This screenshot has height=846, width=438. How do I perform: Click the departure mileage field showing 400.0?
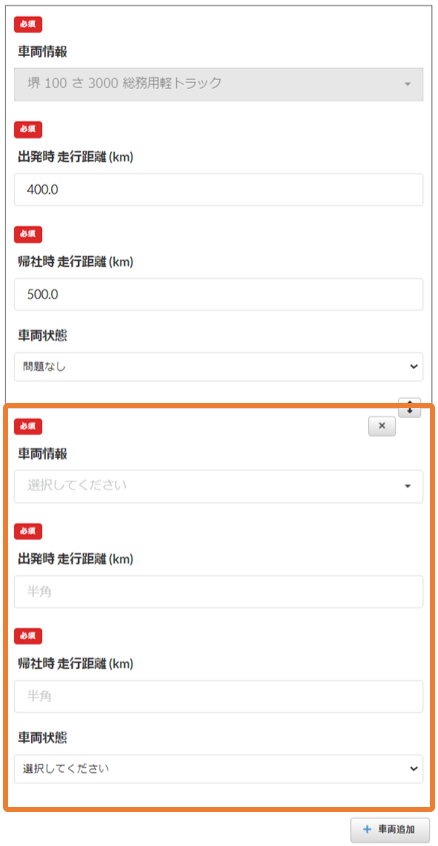tap(218, 189)
